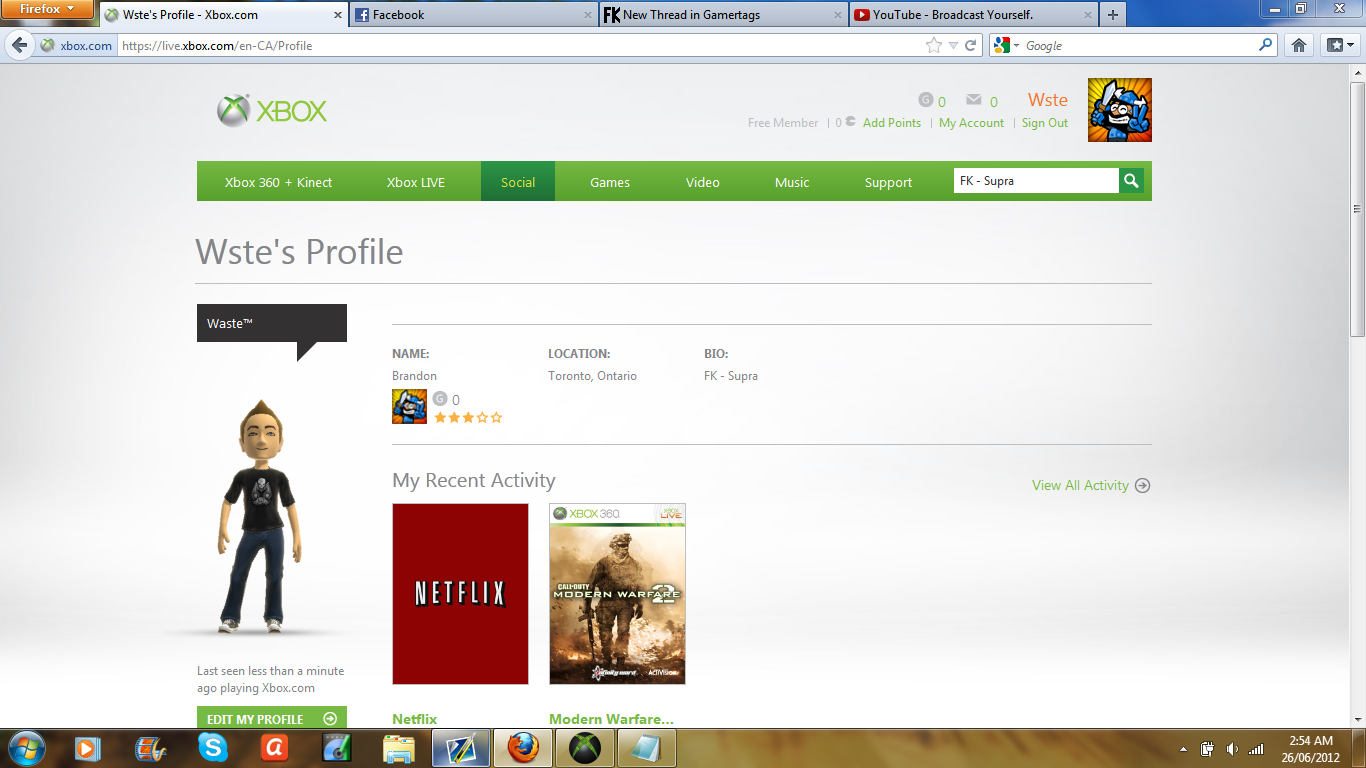Click the Google search box
Screen dimensions: 1366x768
pyautogui.click(x=1140, y=45)
